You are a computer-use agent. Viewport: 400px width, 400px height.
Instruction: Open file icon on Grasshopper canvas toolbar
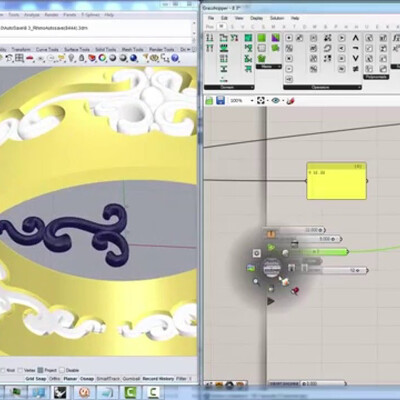209,100
